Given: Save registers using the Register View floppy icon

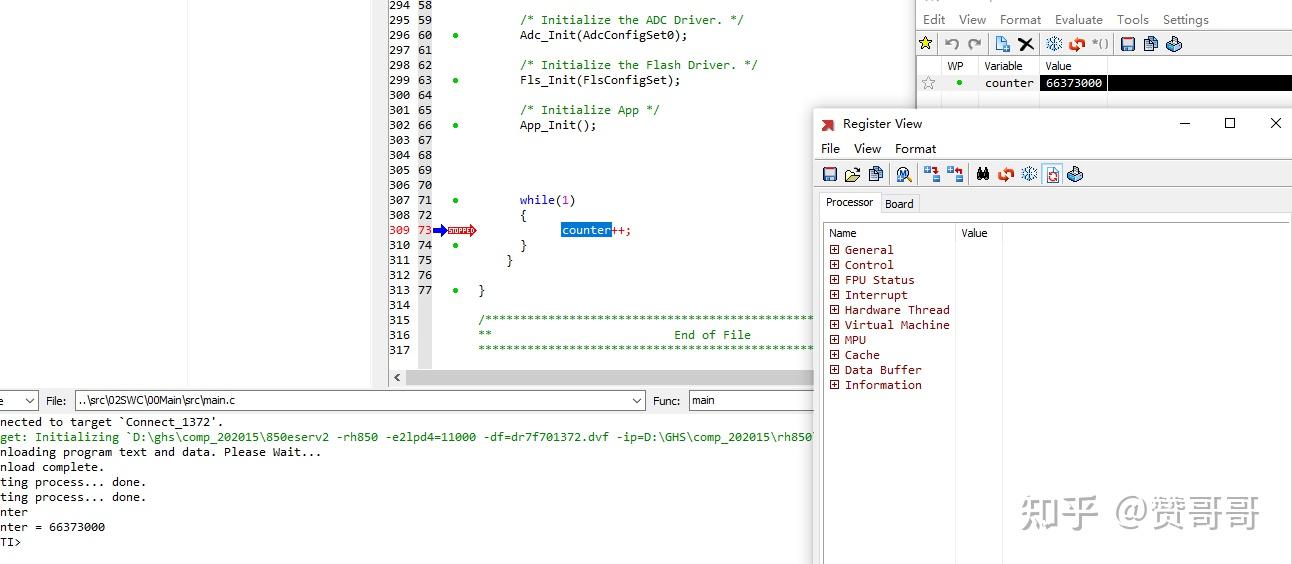Looking at the screenshot, I should coord(830,174).
